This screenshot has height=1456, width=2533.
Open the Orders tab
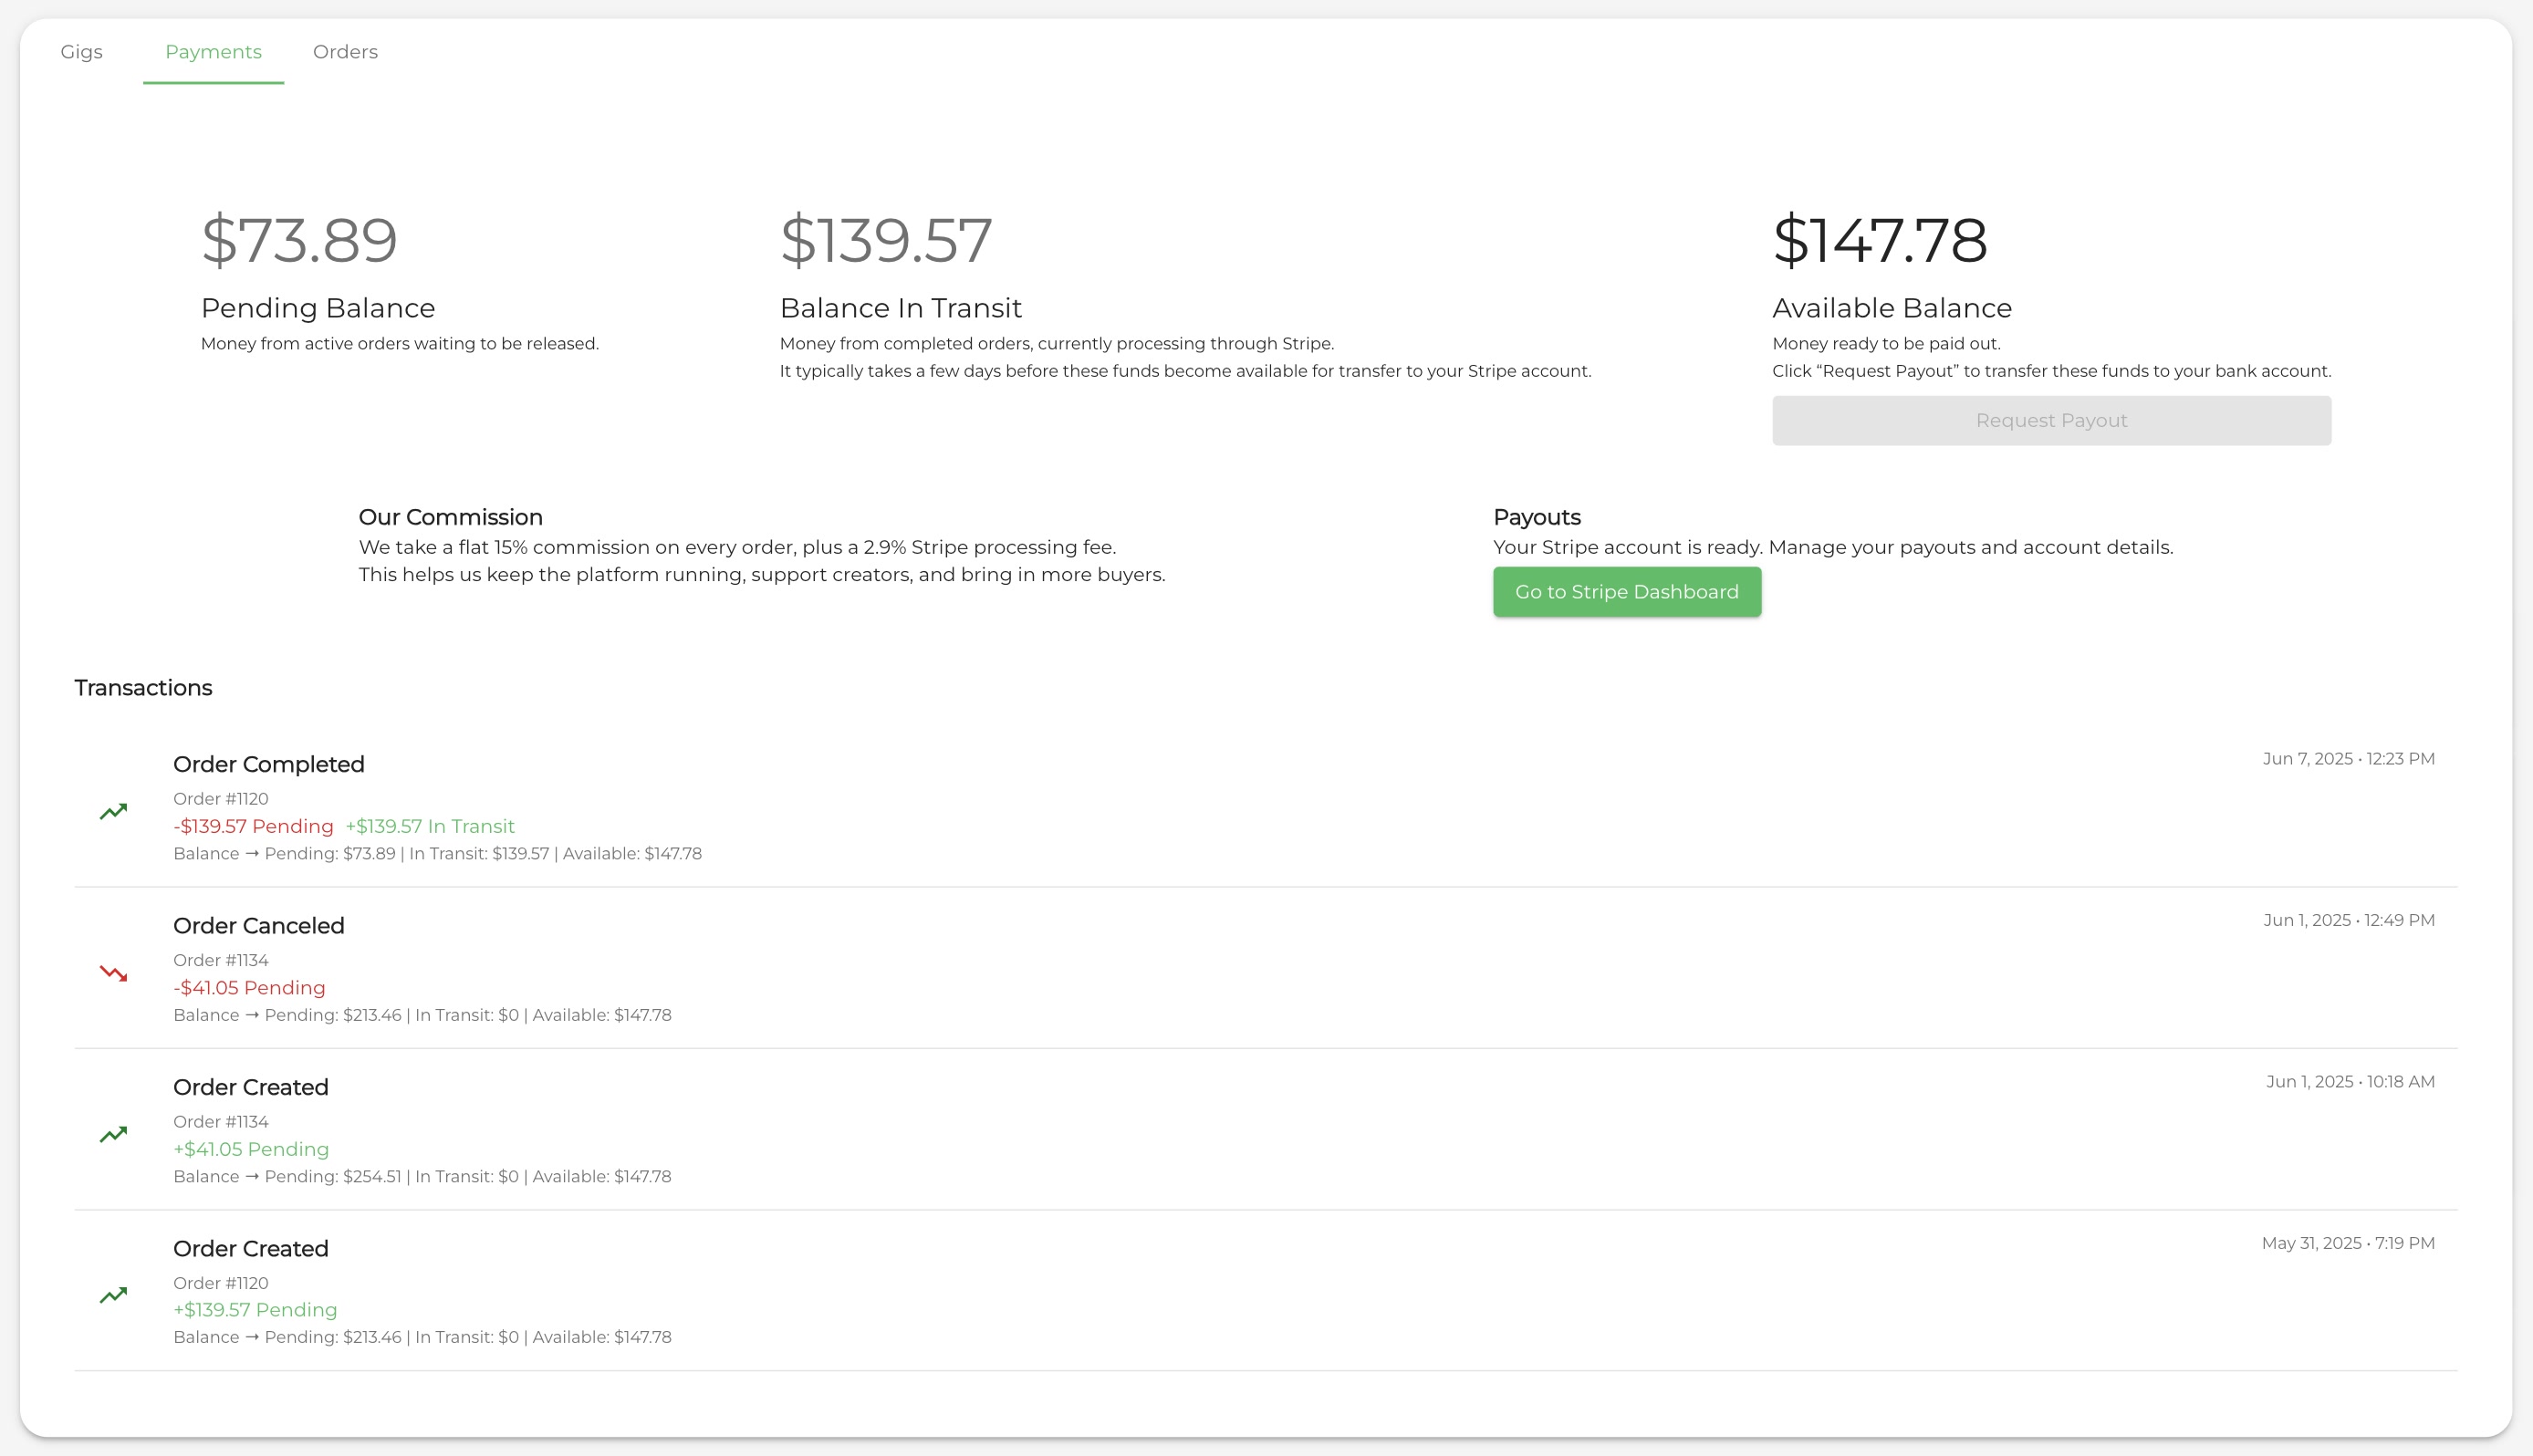coord(345,52)
